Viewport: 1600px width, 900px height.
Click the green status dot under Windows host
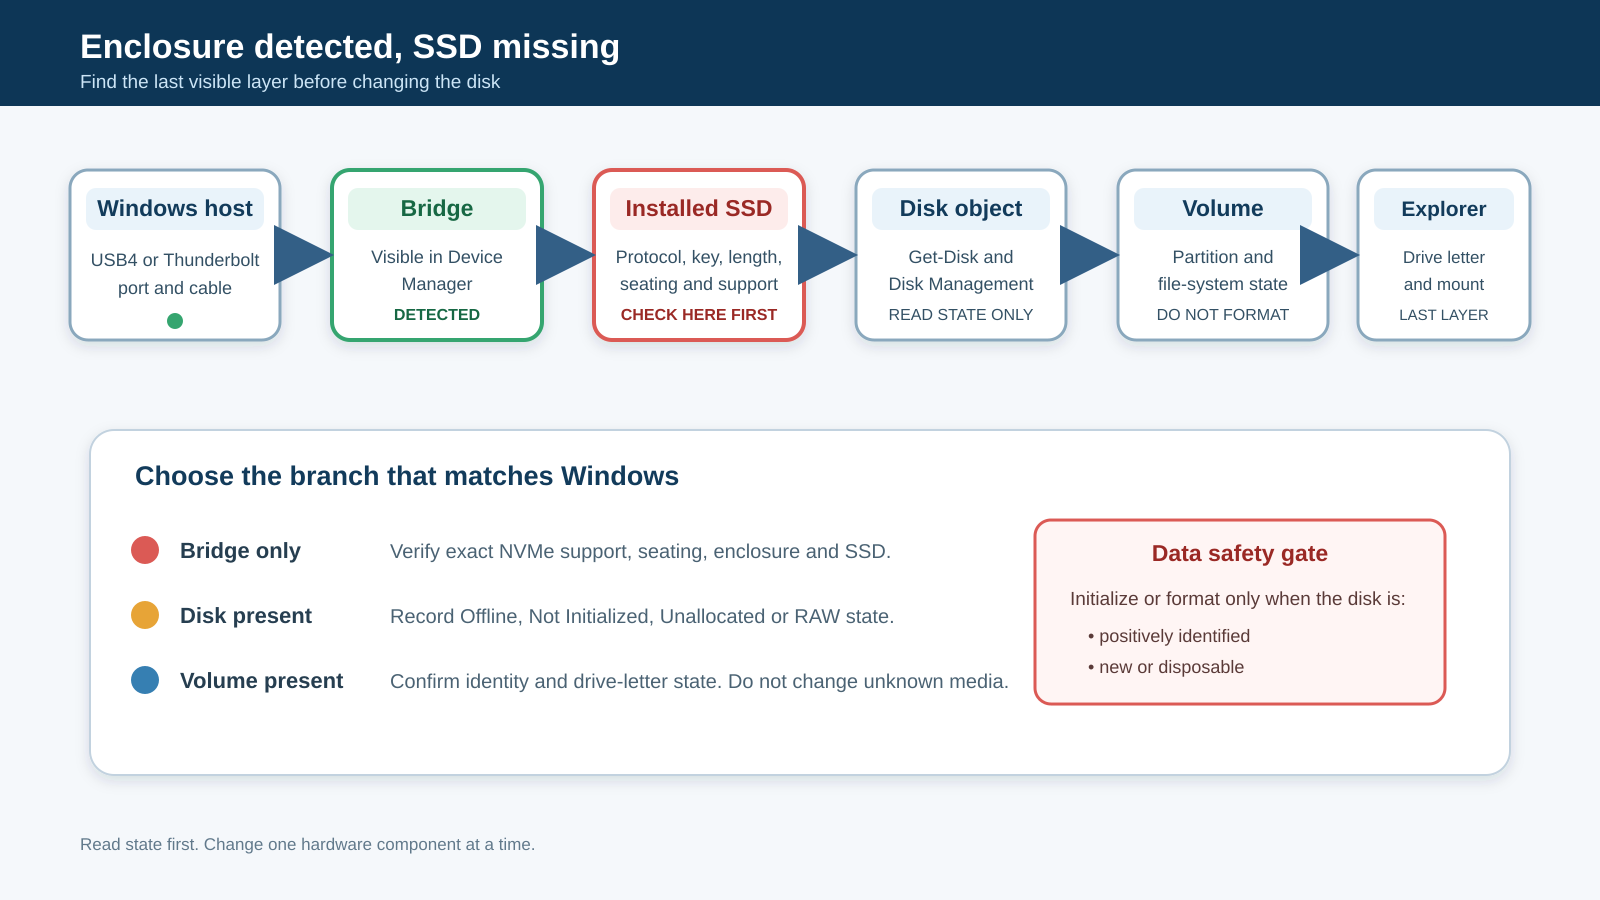click(x=175, y=321)
